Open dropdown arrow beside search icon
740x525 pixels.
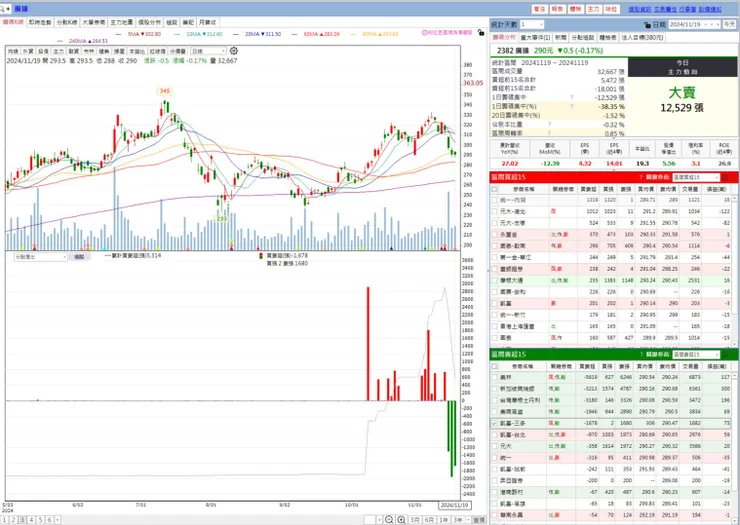coord(8,9)
